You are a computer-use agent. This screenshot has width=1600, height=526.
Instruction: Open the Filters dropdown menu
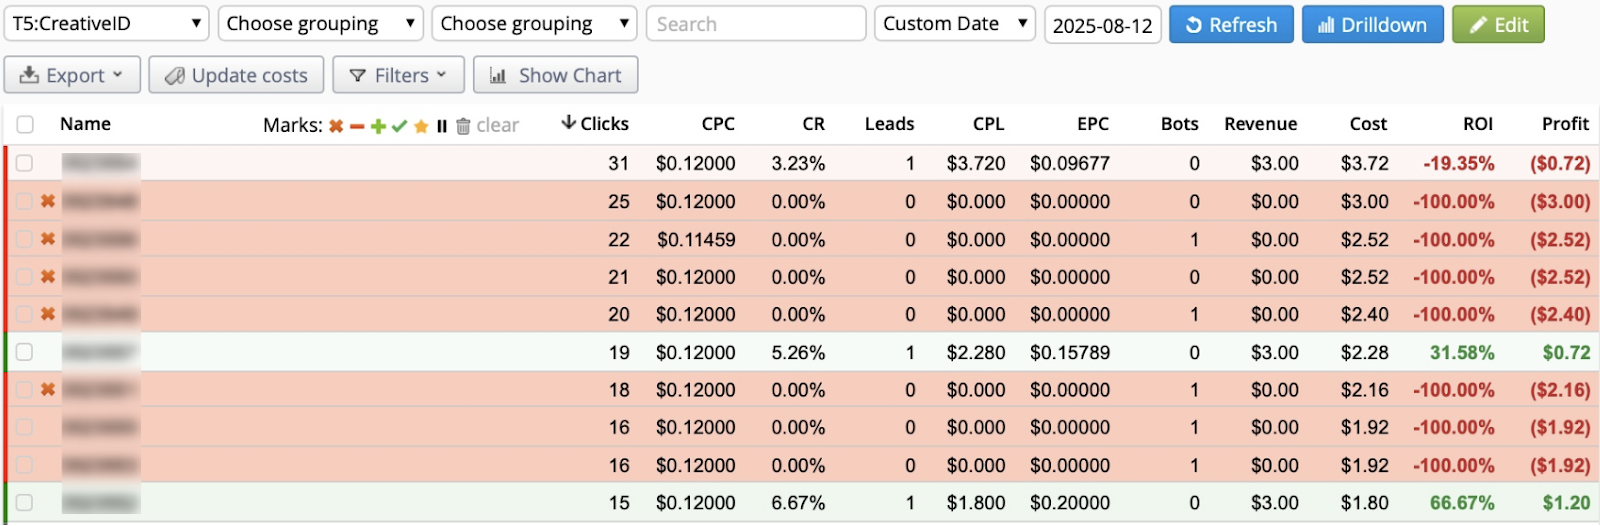click(x=398, y=75)
